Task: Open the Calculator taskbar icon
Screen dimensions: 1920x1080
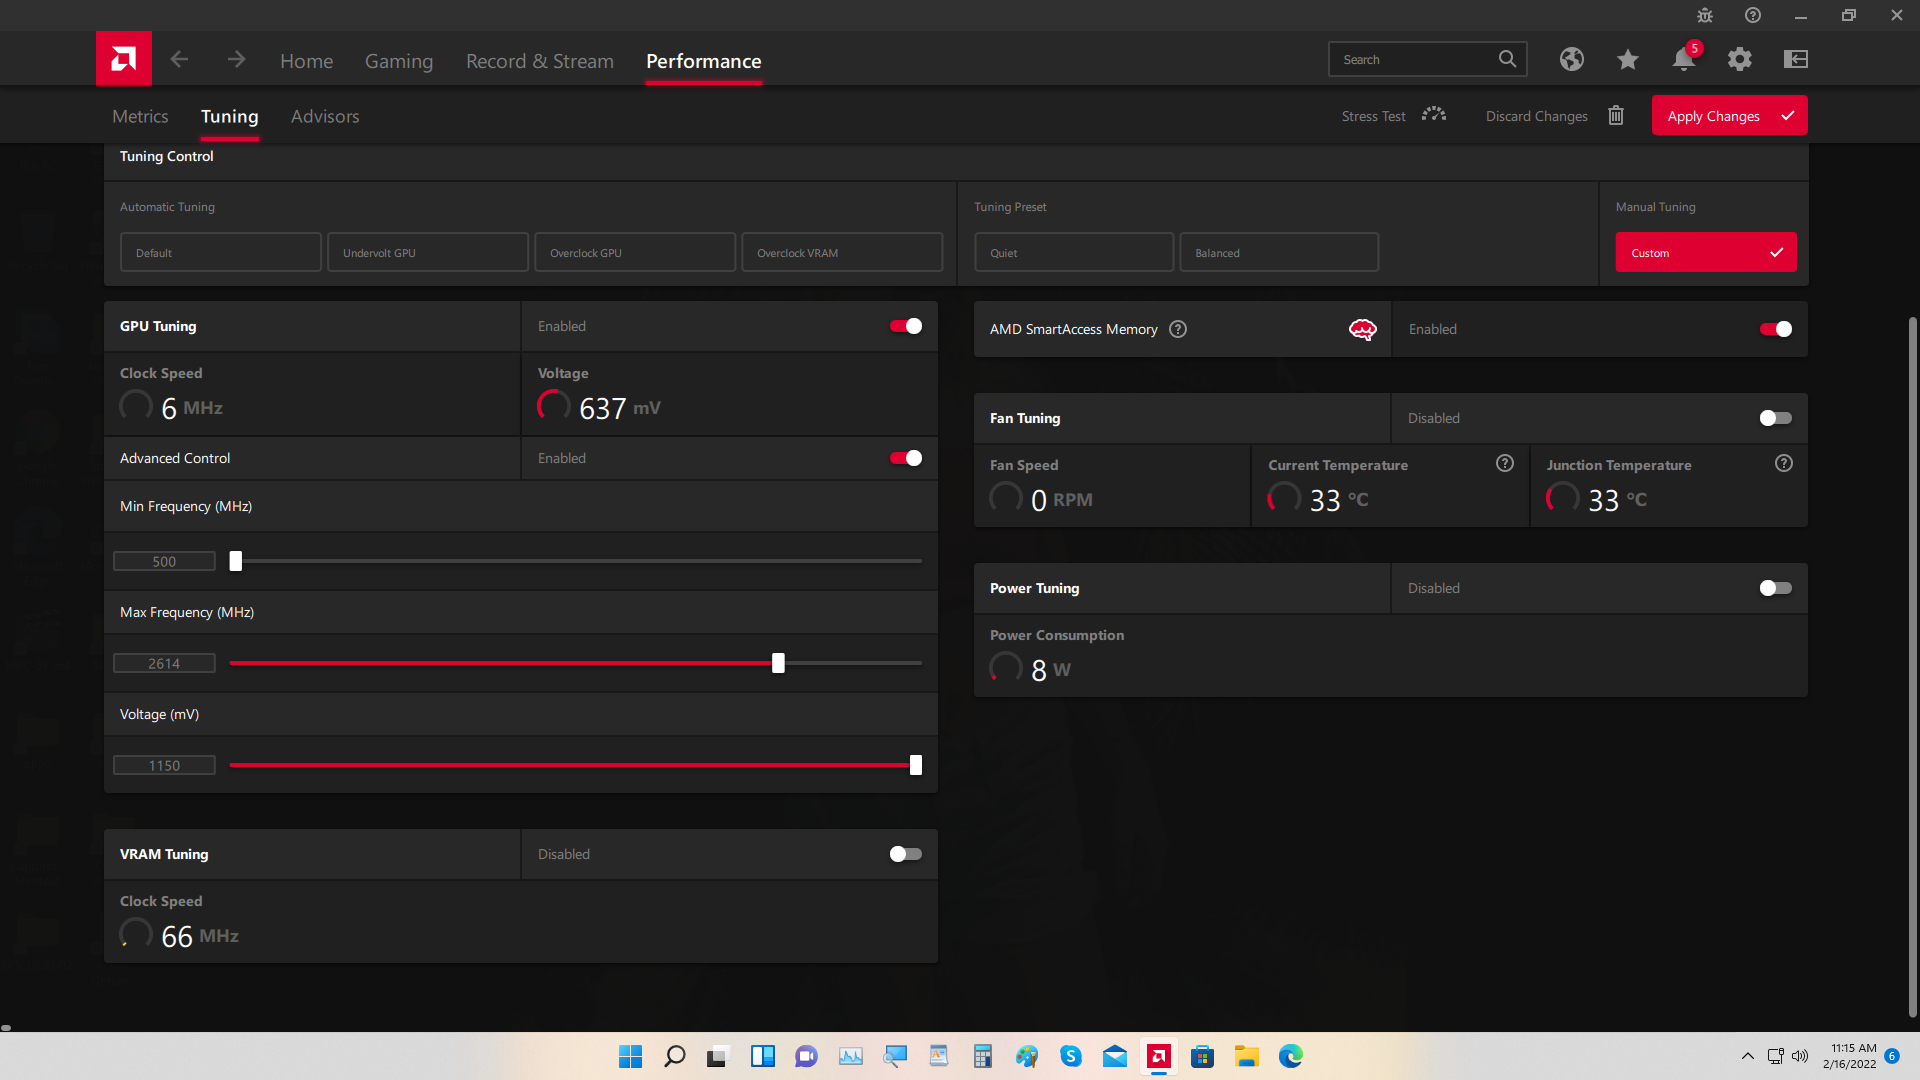Action: [983, 1056]
